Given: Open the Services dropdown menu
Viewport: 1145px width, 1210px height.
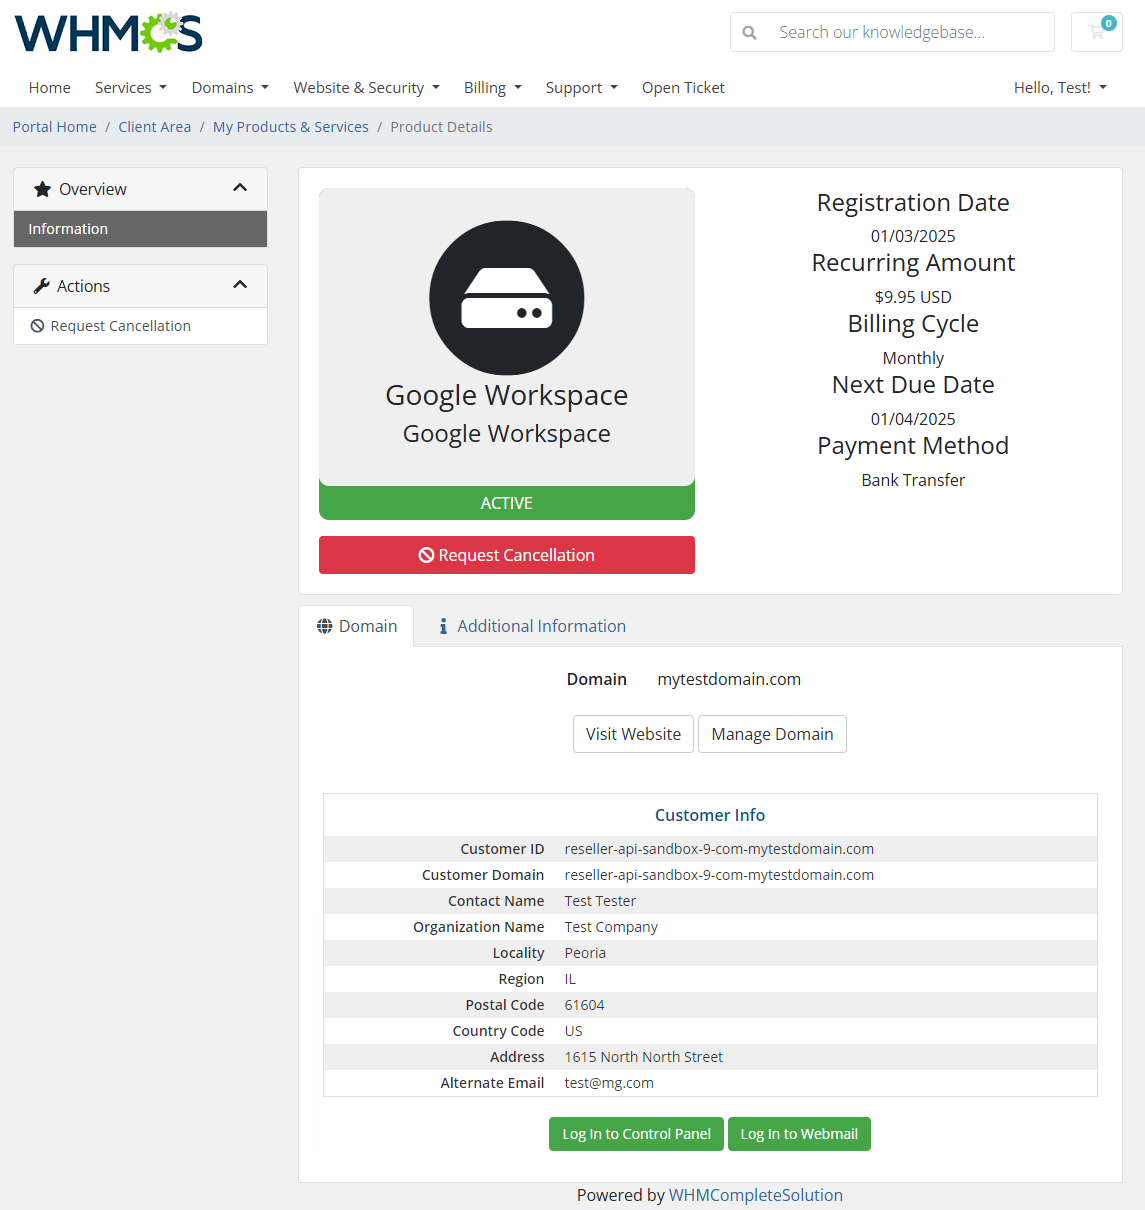Looking at the screenshot, I should pyautogui.click(x=131, y=87).
